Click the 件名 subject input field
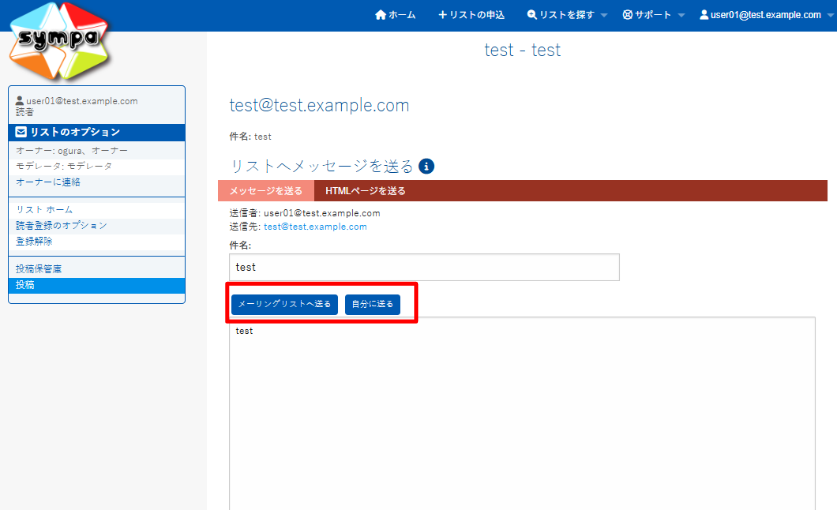This screenshot has width=837, height=510. tap(424, 267)
